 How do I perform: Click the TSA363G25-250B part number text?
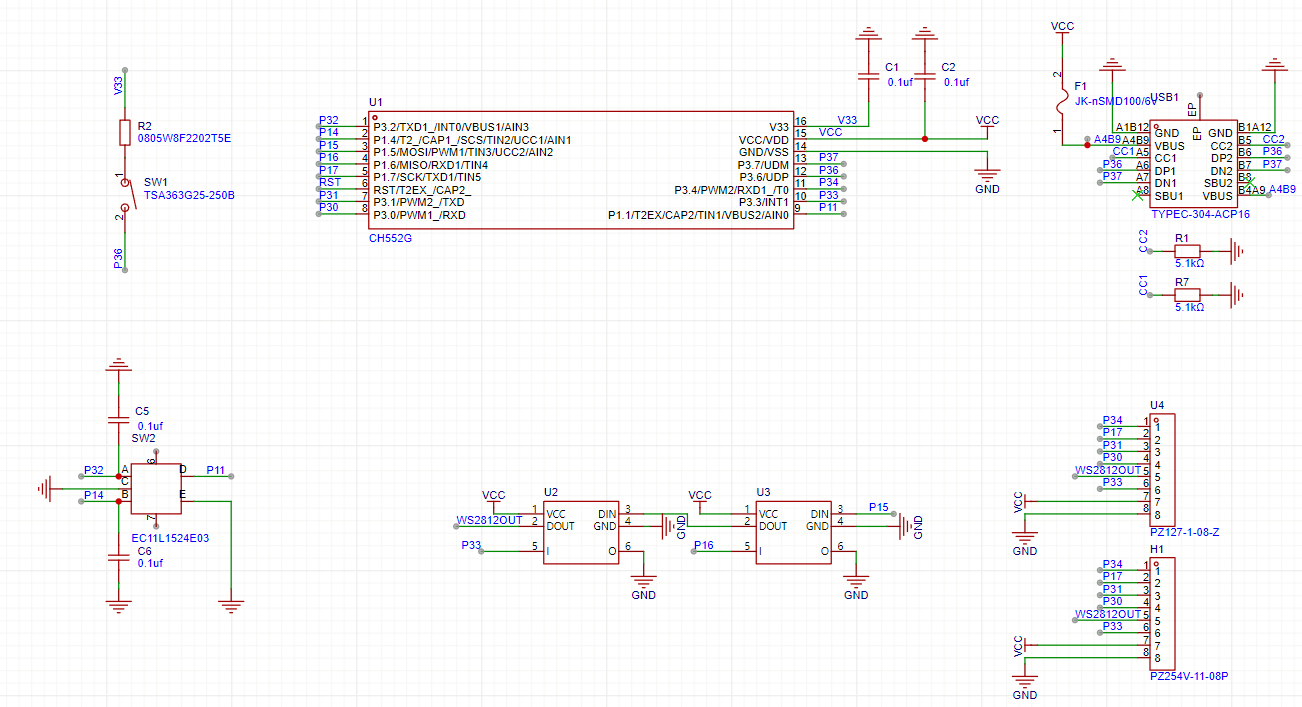click(x=189, y=195)
